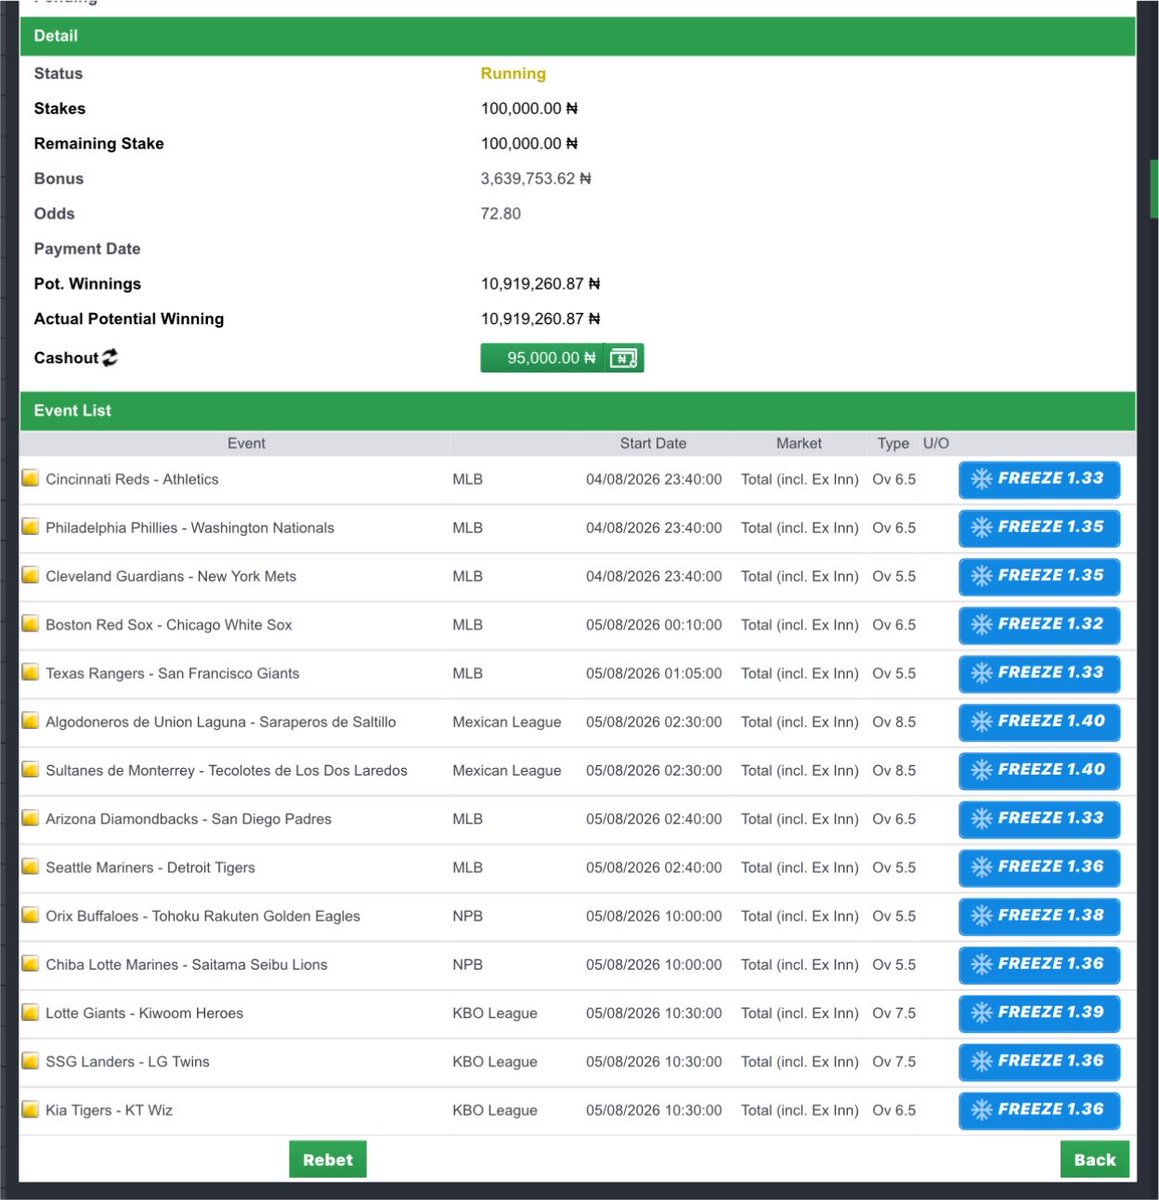Click status icon for Cincinnati Reds - Athletics
Viewport: 1159px width, 1200px height.
31,479
